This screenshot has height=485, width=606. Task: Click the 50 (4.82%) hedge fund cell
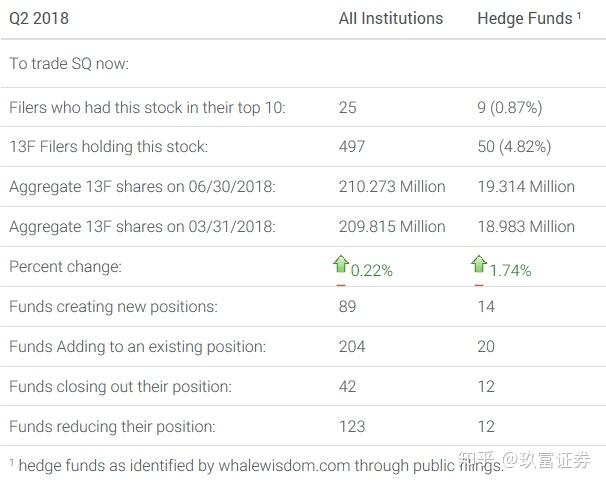514,146
